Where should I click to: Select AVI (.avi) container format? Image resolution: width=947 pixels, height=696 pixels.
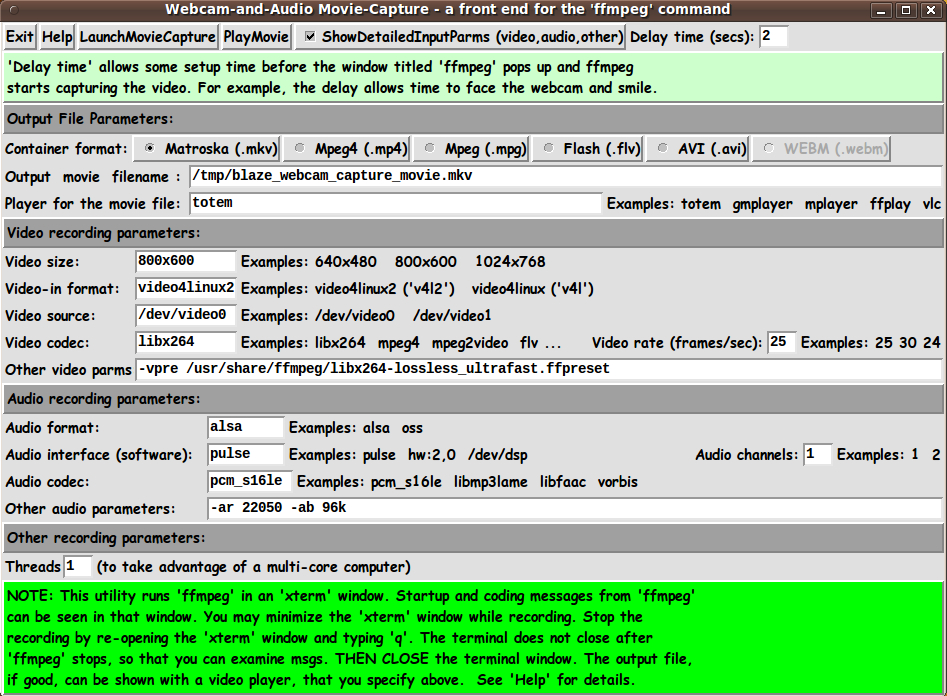(x=698, y=149)
